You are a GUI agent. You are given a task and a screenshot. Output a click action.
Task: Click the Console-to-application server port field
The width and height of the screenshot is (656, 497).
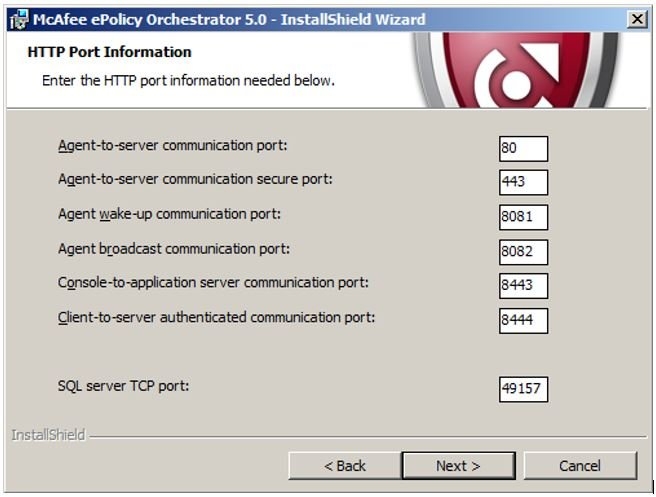[x=523, y=286]
